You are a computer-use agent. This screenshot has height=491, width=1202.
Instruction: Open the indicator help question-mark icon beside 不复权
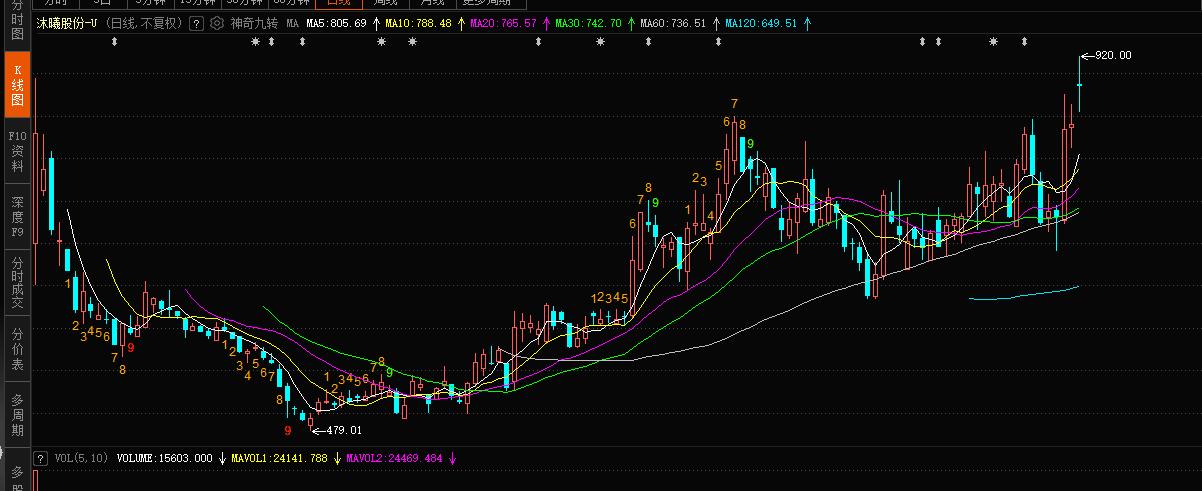pos(196,22)
